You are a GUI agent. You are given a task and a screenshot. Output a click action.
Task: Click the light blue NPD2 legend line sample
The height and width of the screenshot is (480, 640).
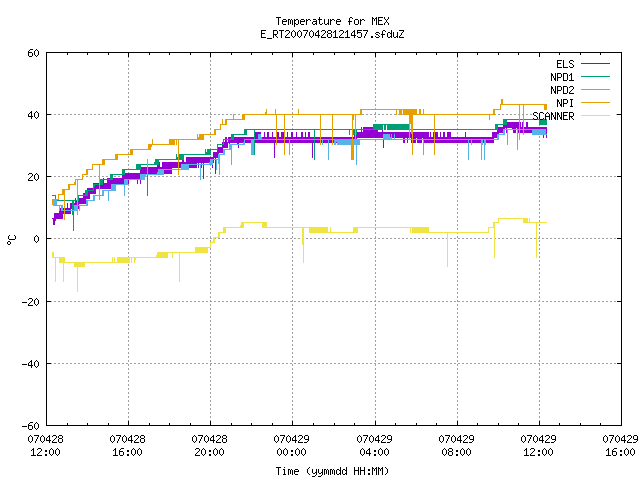coord(595,89)
